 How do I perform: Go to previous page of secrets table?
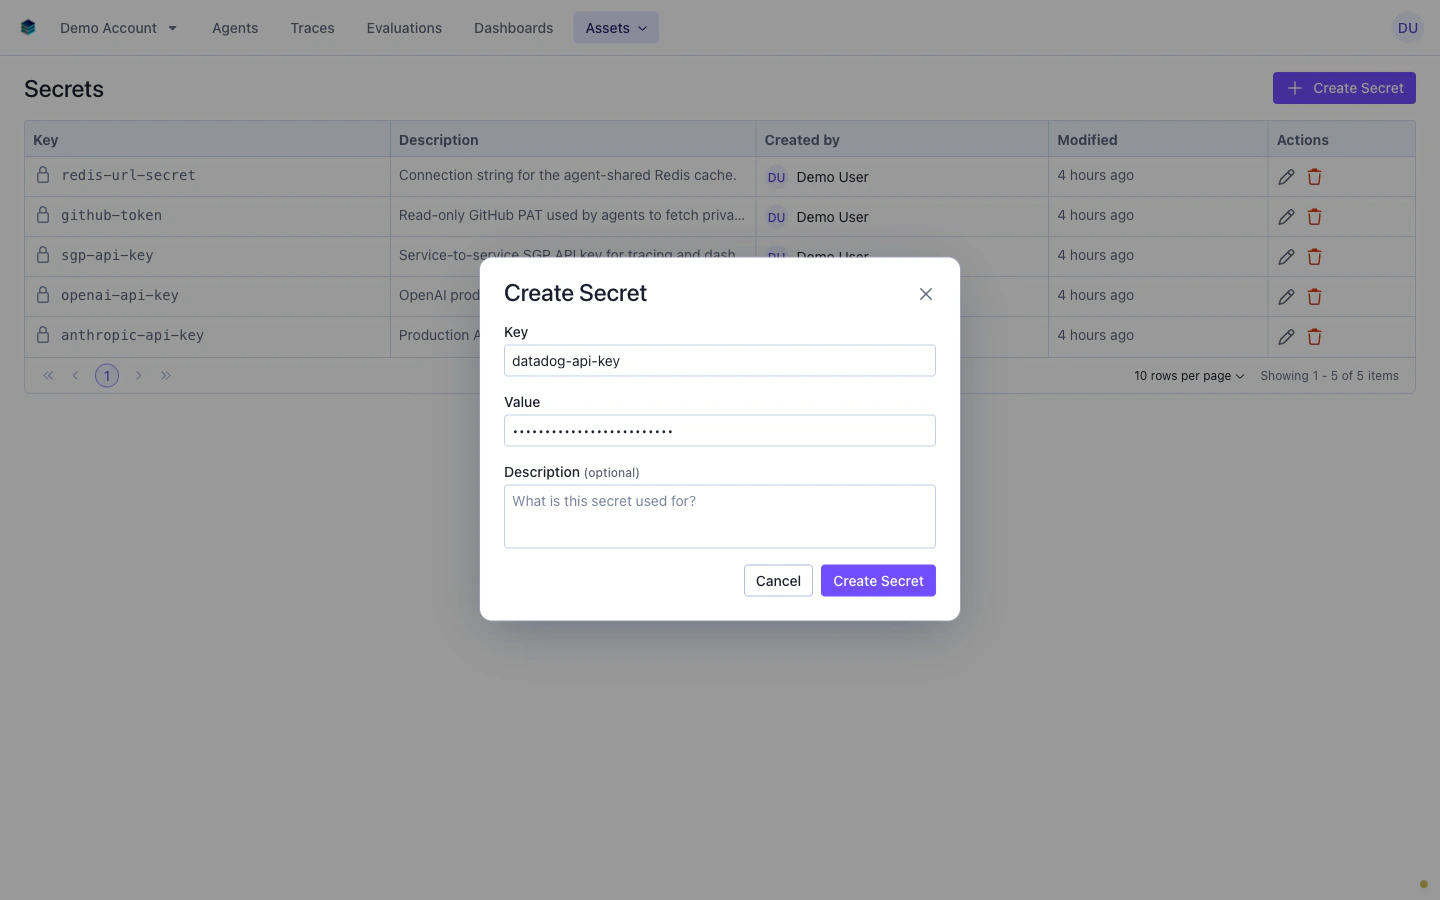tap(75, 376)
